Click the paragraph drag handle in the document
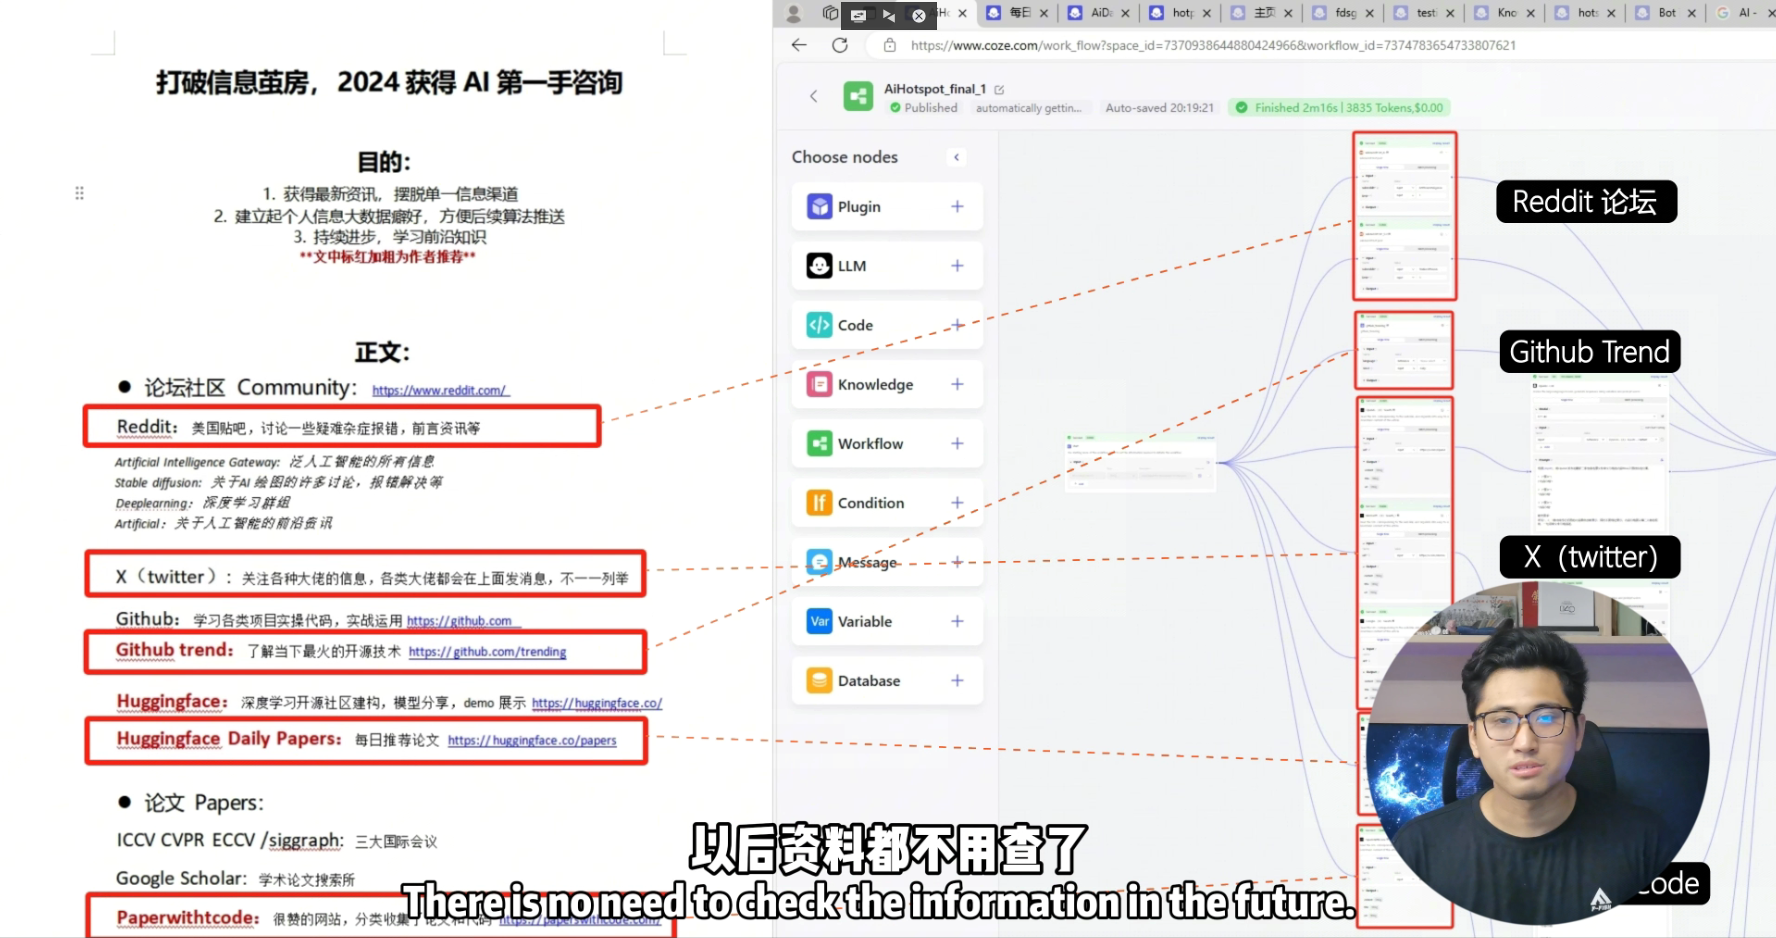This screenshot has height=938, width=1776. [79, 193]
